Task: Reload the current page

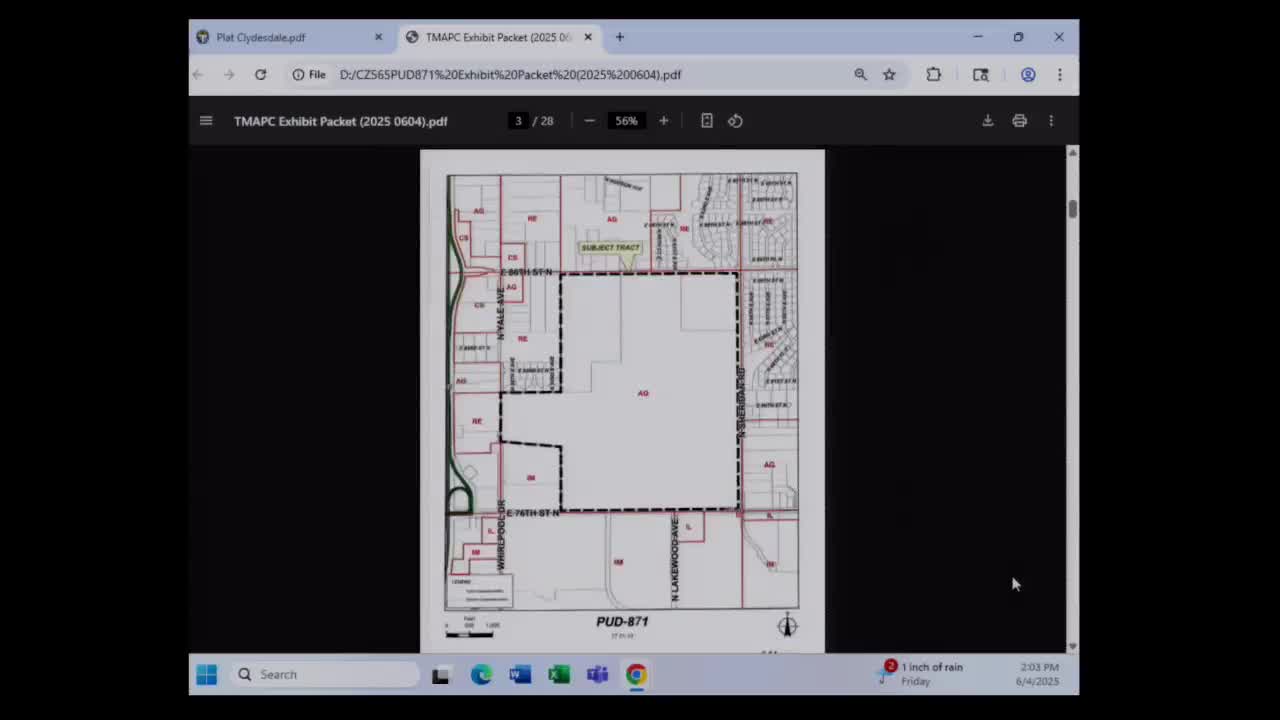Action: tap(260, 74)
